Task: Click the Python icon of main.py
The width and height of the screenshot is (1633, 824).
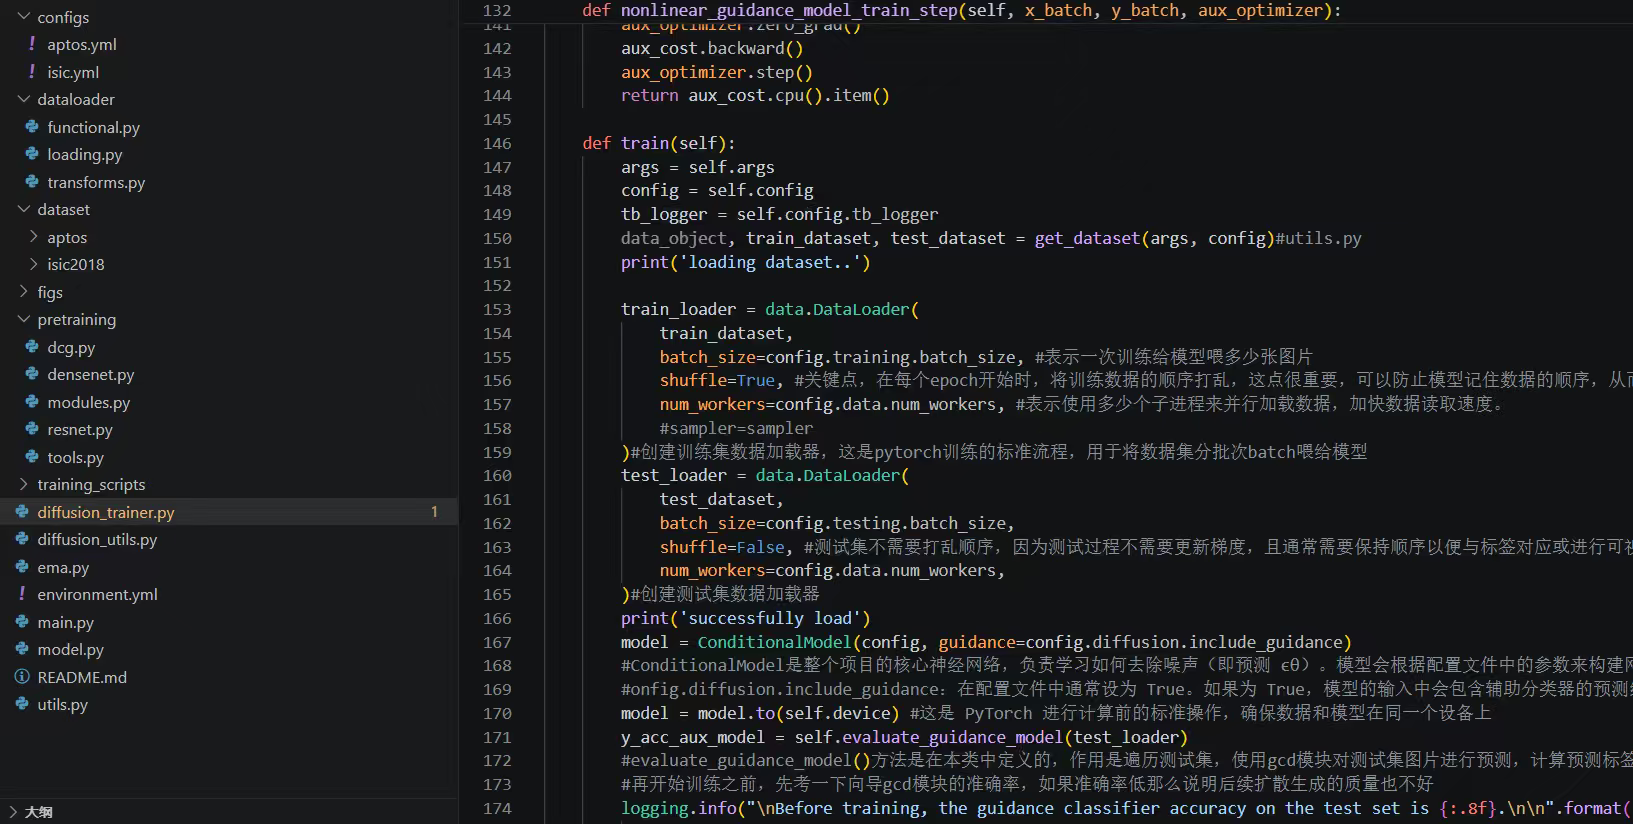Action: click(x=22, y=622)
